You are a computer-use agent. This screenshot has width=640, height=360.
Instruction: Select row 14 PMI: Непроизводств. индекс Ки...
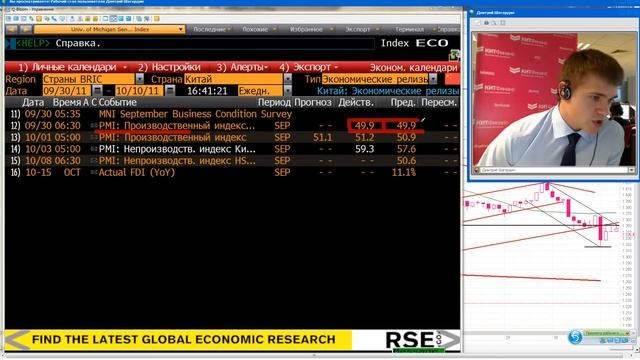click(177, 149)
